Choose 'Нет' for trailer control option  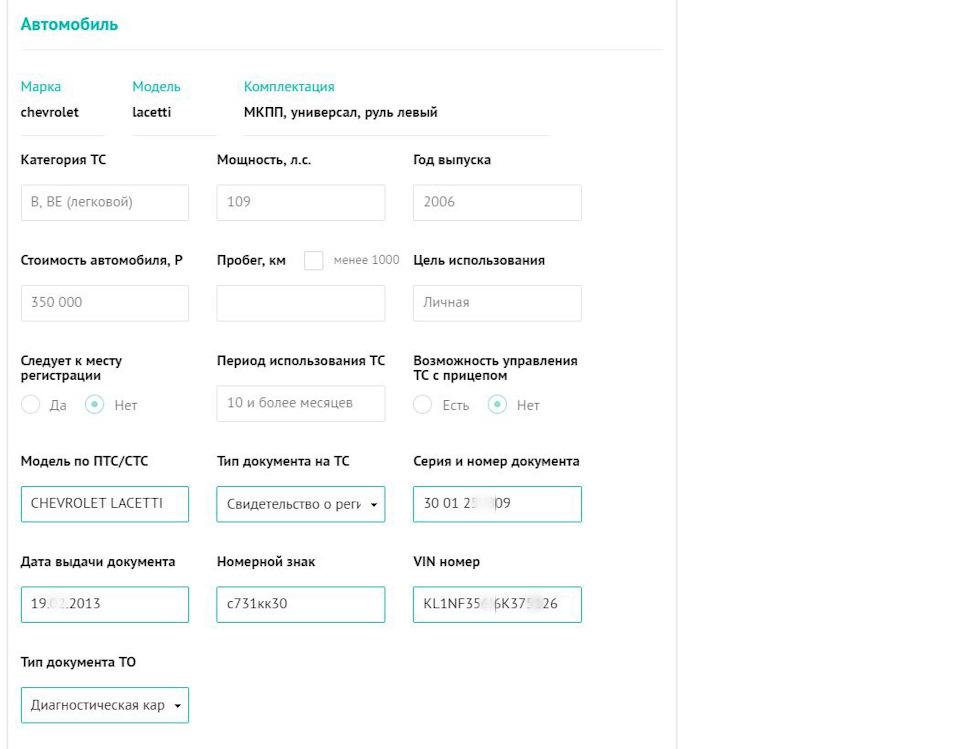point(497,405)
